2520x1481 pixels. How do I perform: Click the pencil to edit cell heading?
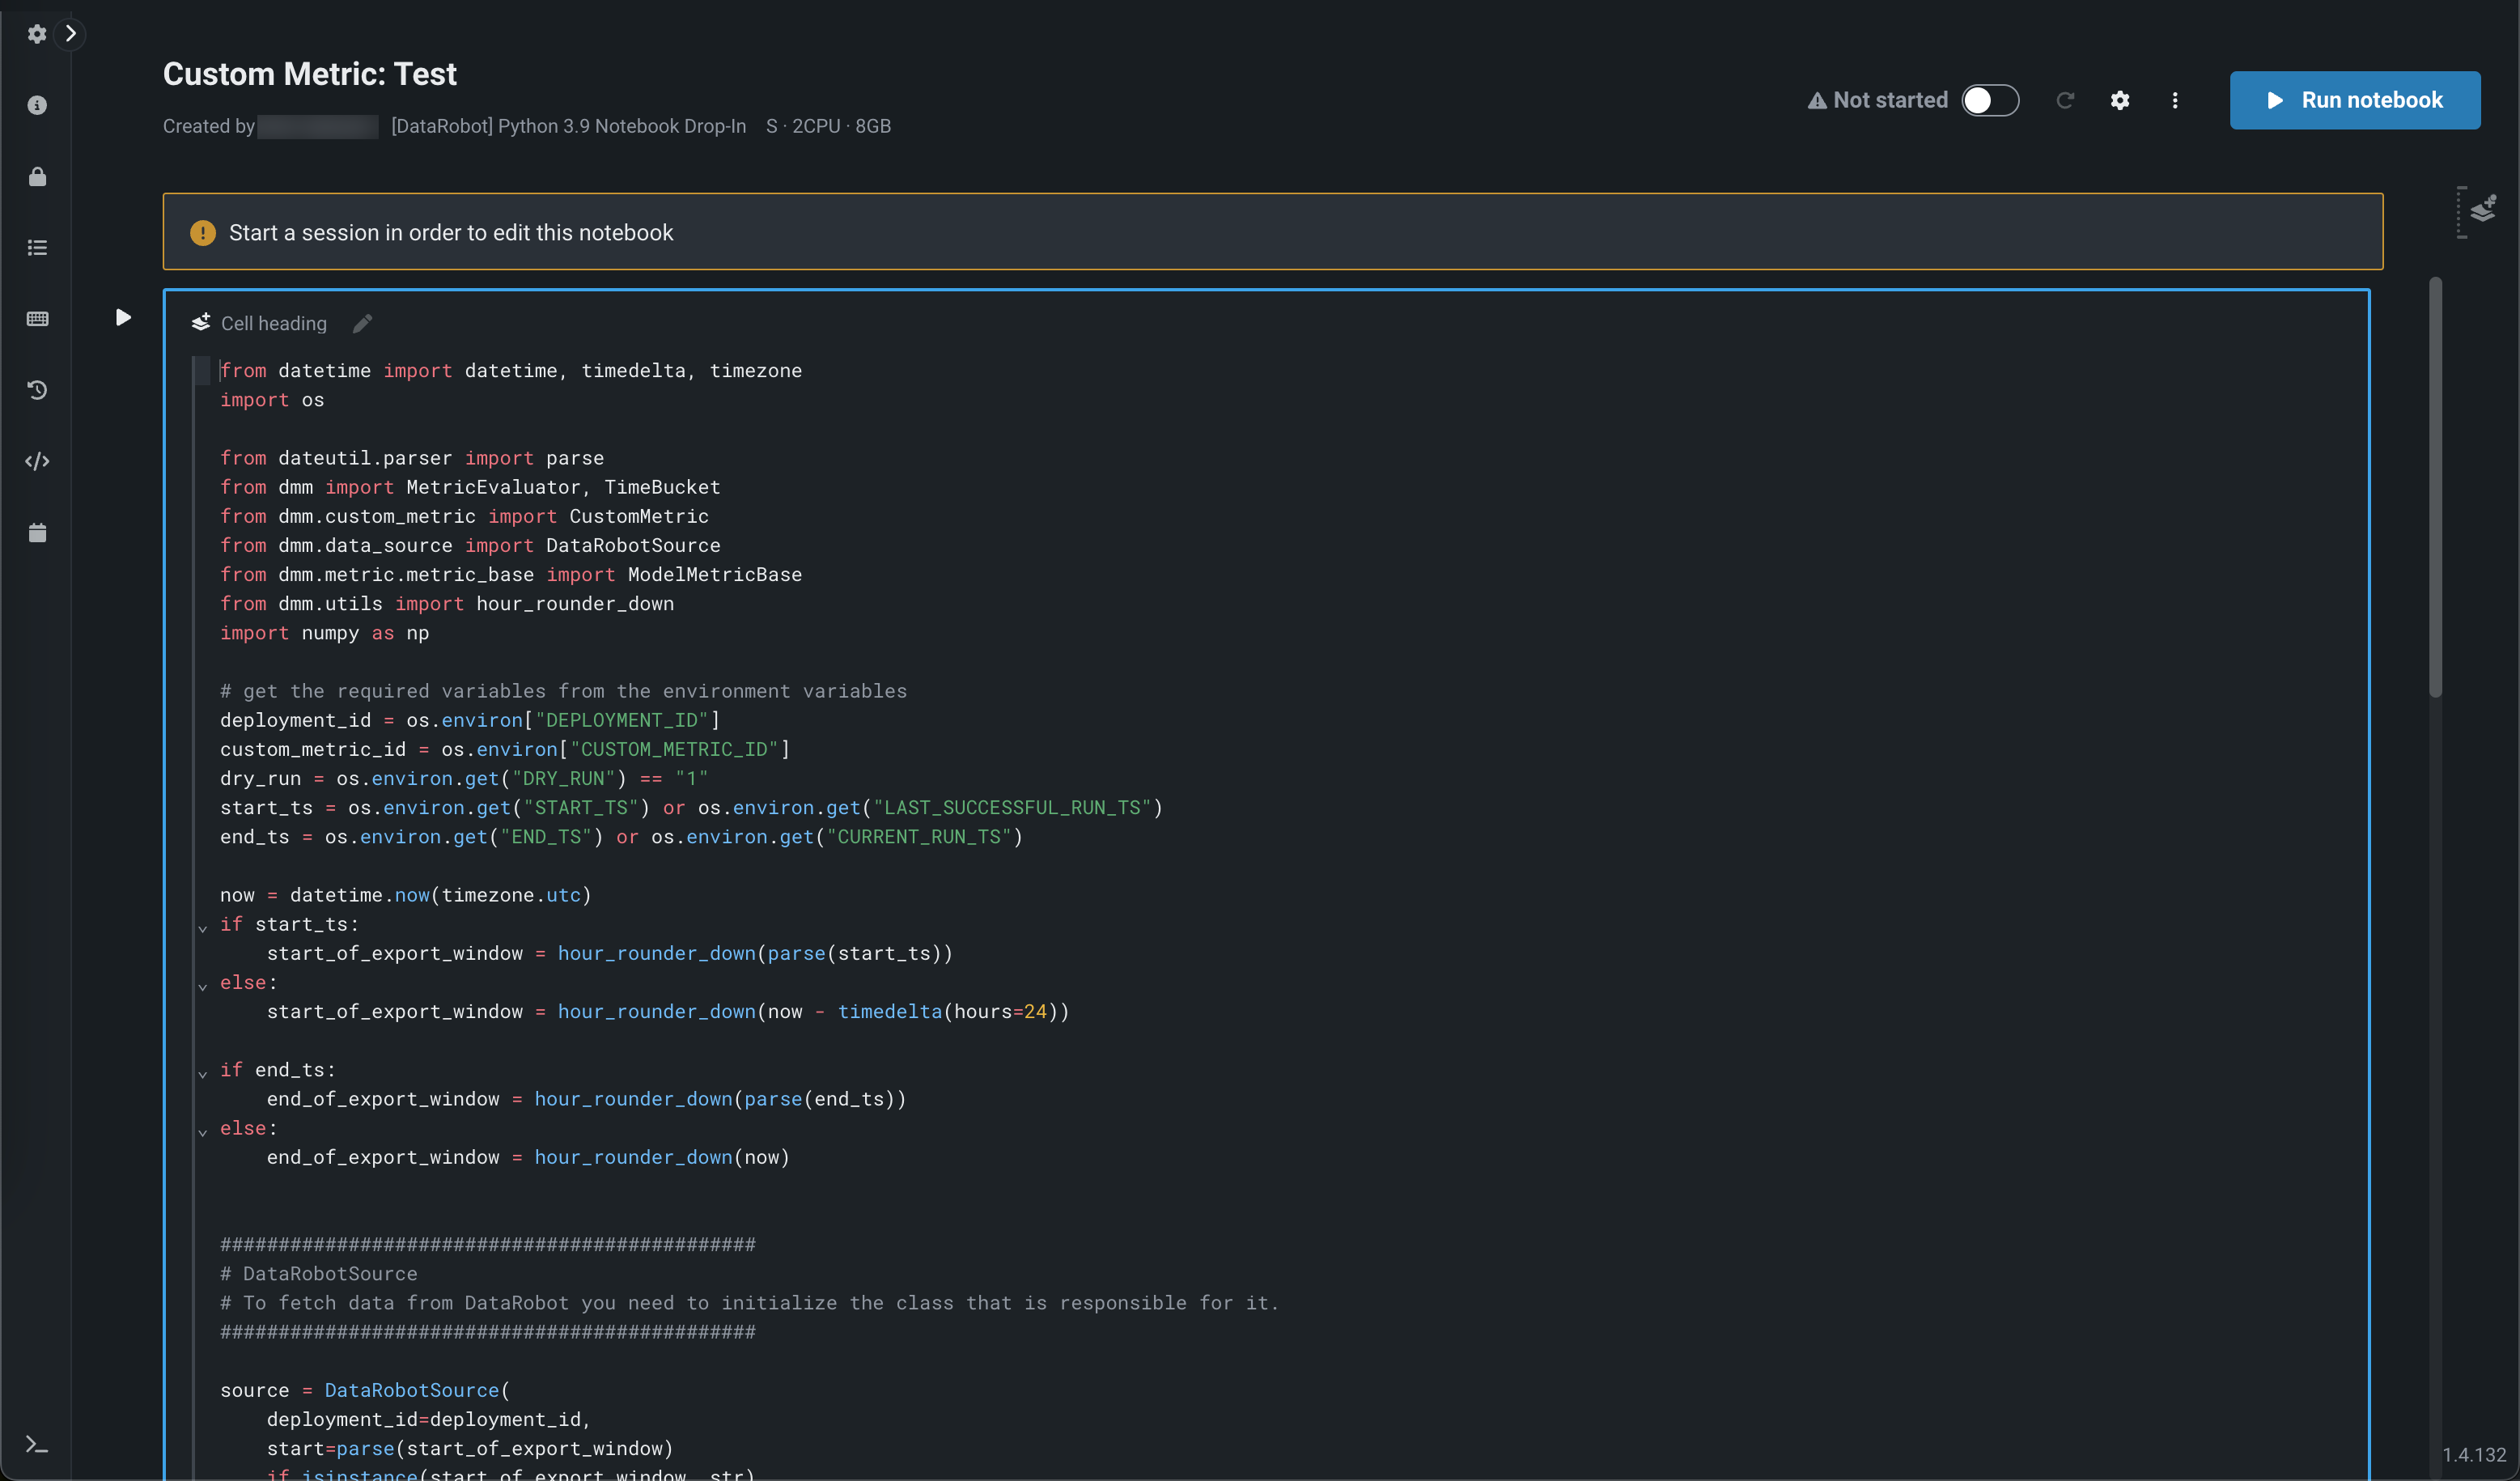[x=363, y=323]
